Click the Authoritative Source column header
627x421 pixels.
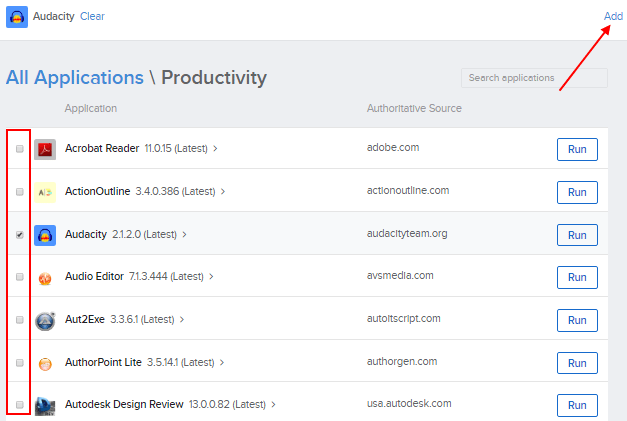(414, 108)
